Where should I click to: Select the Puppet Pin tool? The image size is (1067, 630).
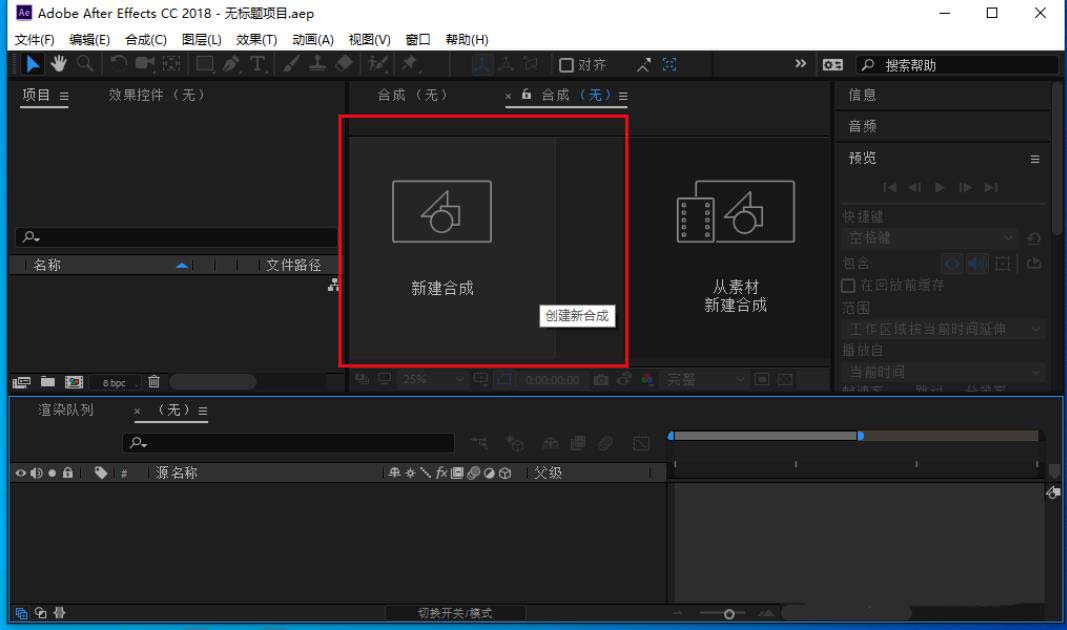click(409, 64)
